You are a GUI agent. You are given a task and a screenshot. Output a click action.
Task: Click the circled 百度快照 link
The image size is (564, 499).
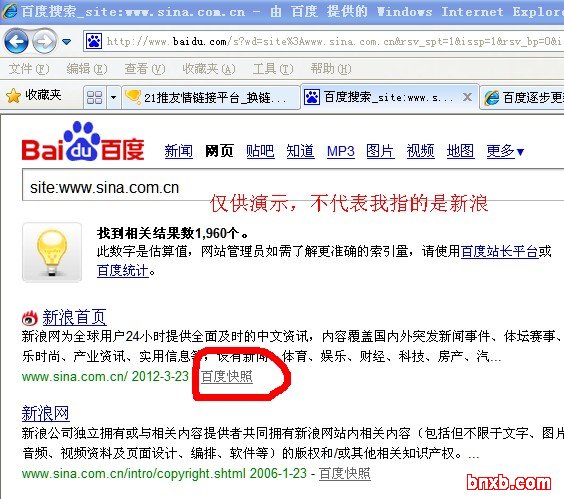click(227, 376)
